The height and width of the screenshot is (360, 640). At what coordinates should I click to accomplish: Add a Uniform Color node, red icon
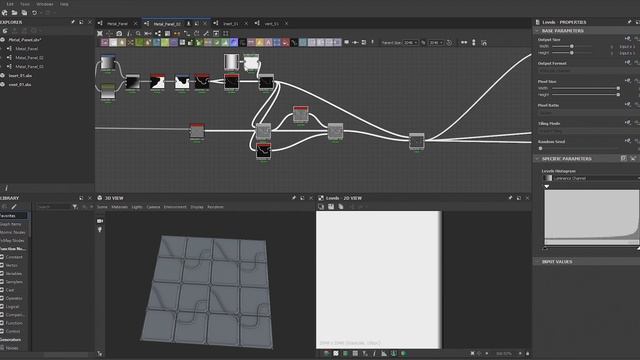(285, 42)
